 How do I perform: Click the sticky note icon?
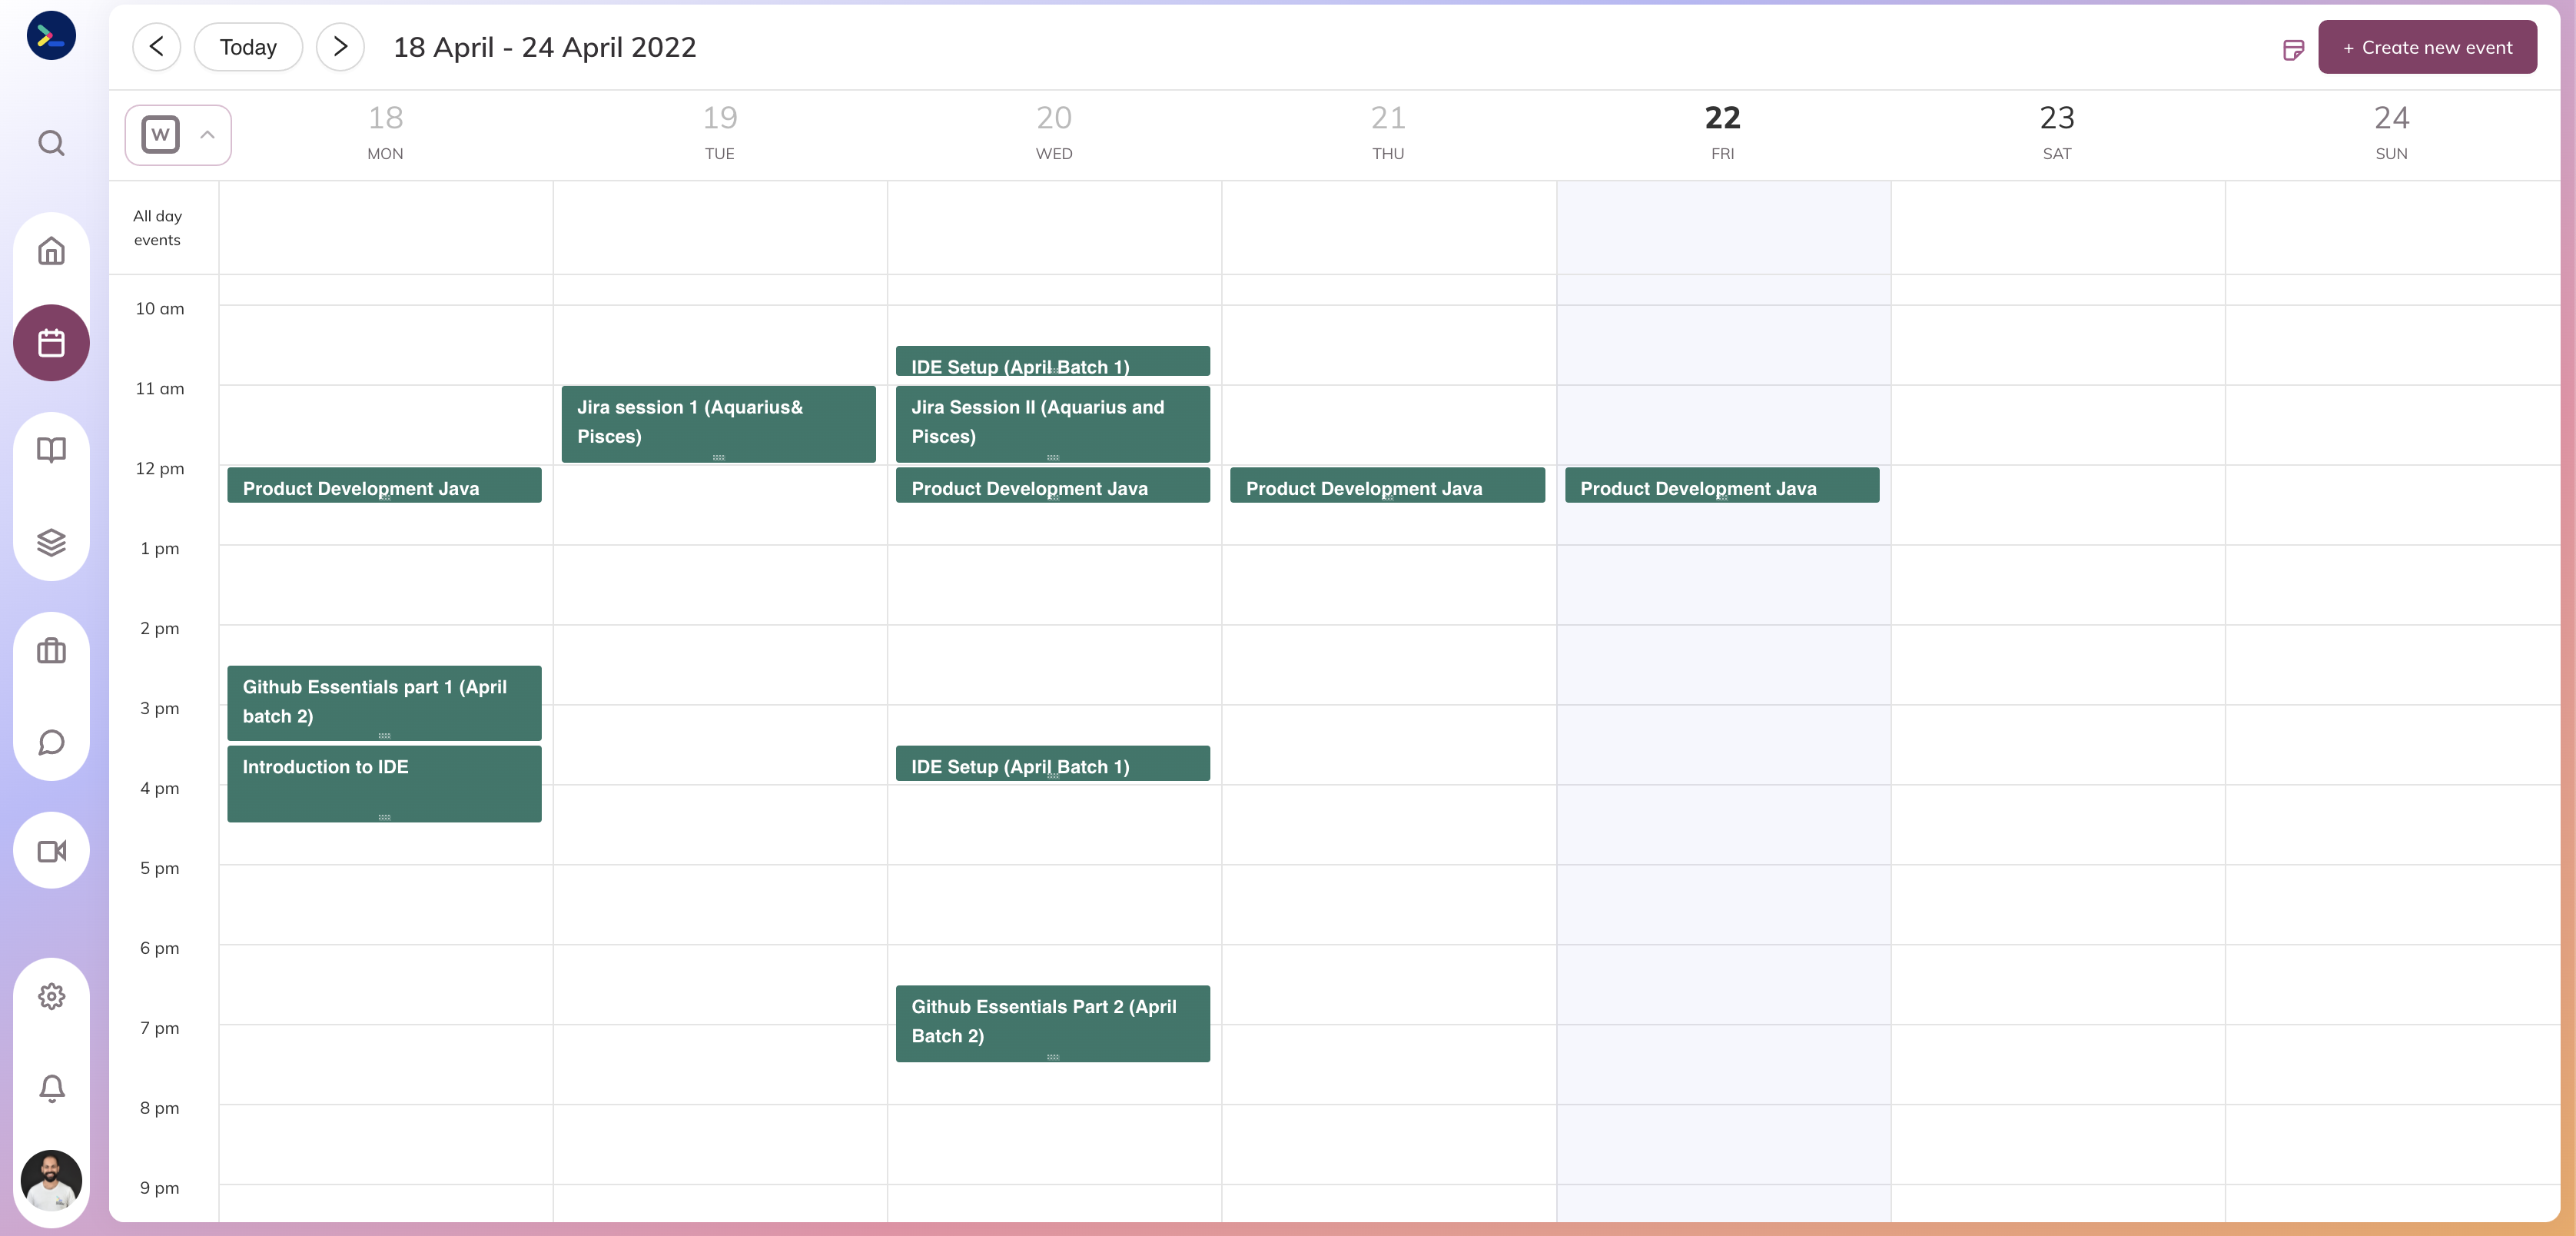click(x=2293, y=49)
